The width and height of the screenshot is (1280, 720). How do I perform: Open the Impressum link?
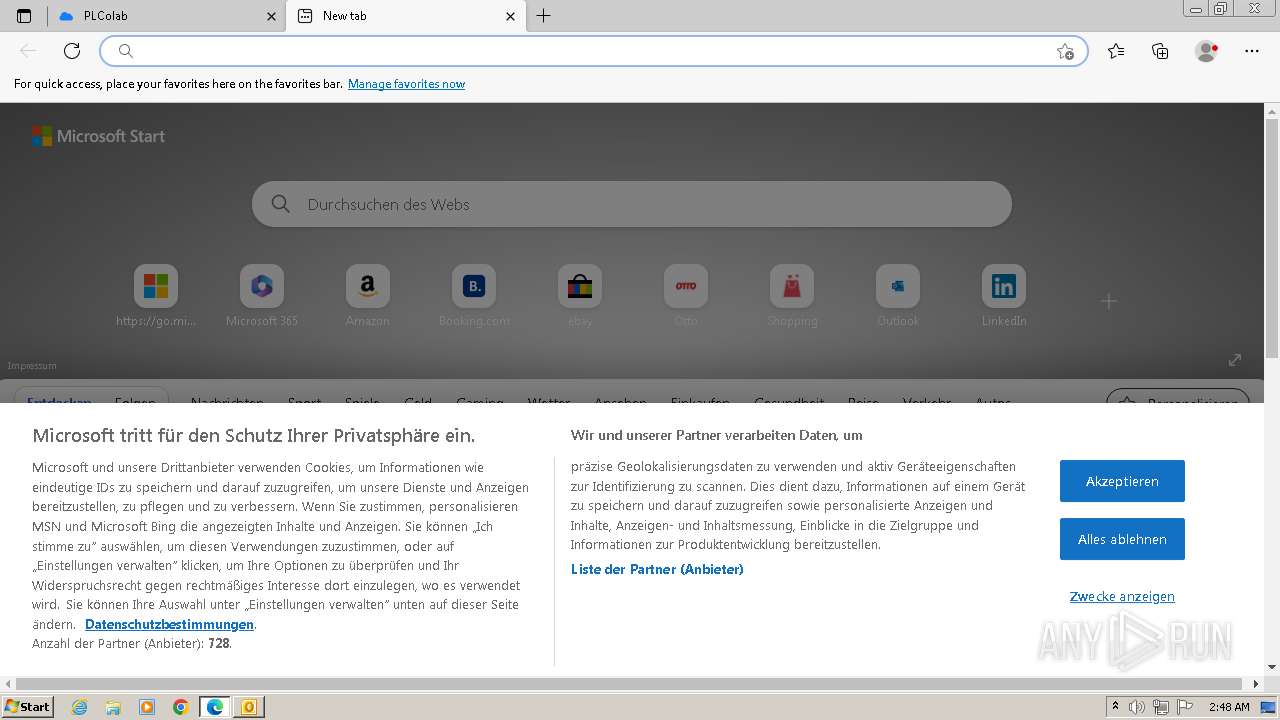[x=32, y=366]
